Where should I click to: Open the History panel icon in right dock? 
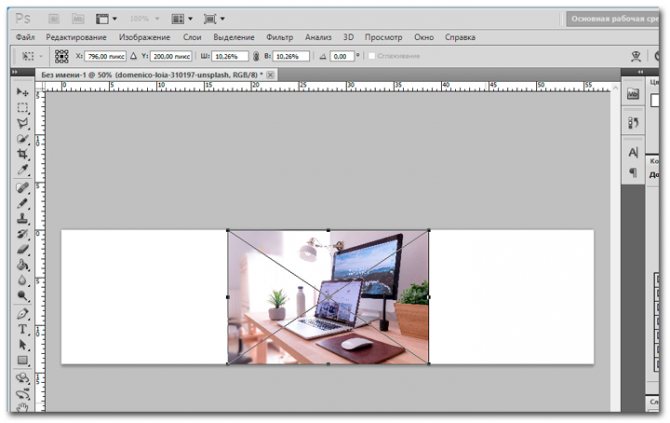[x=633, y=123]
